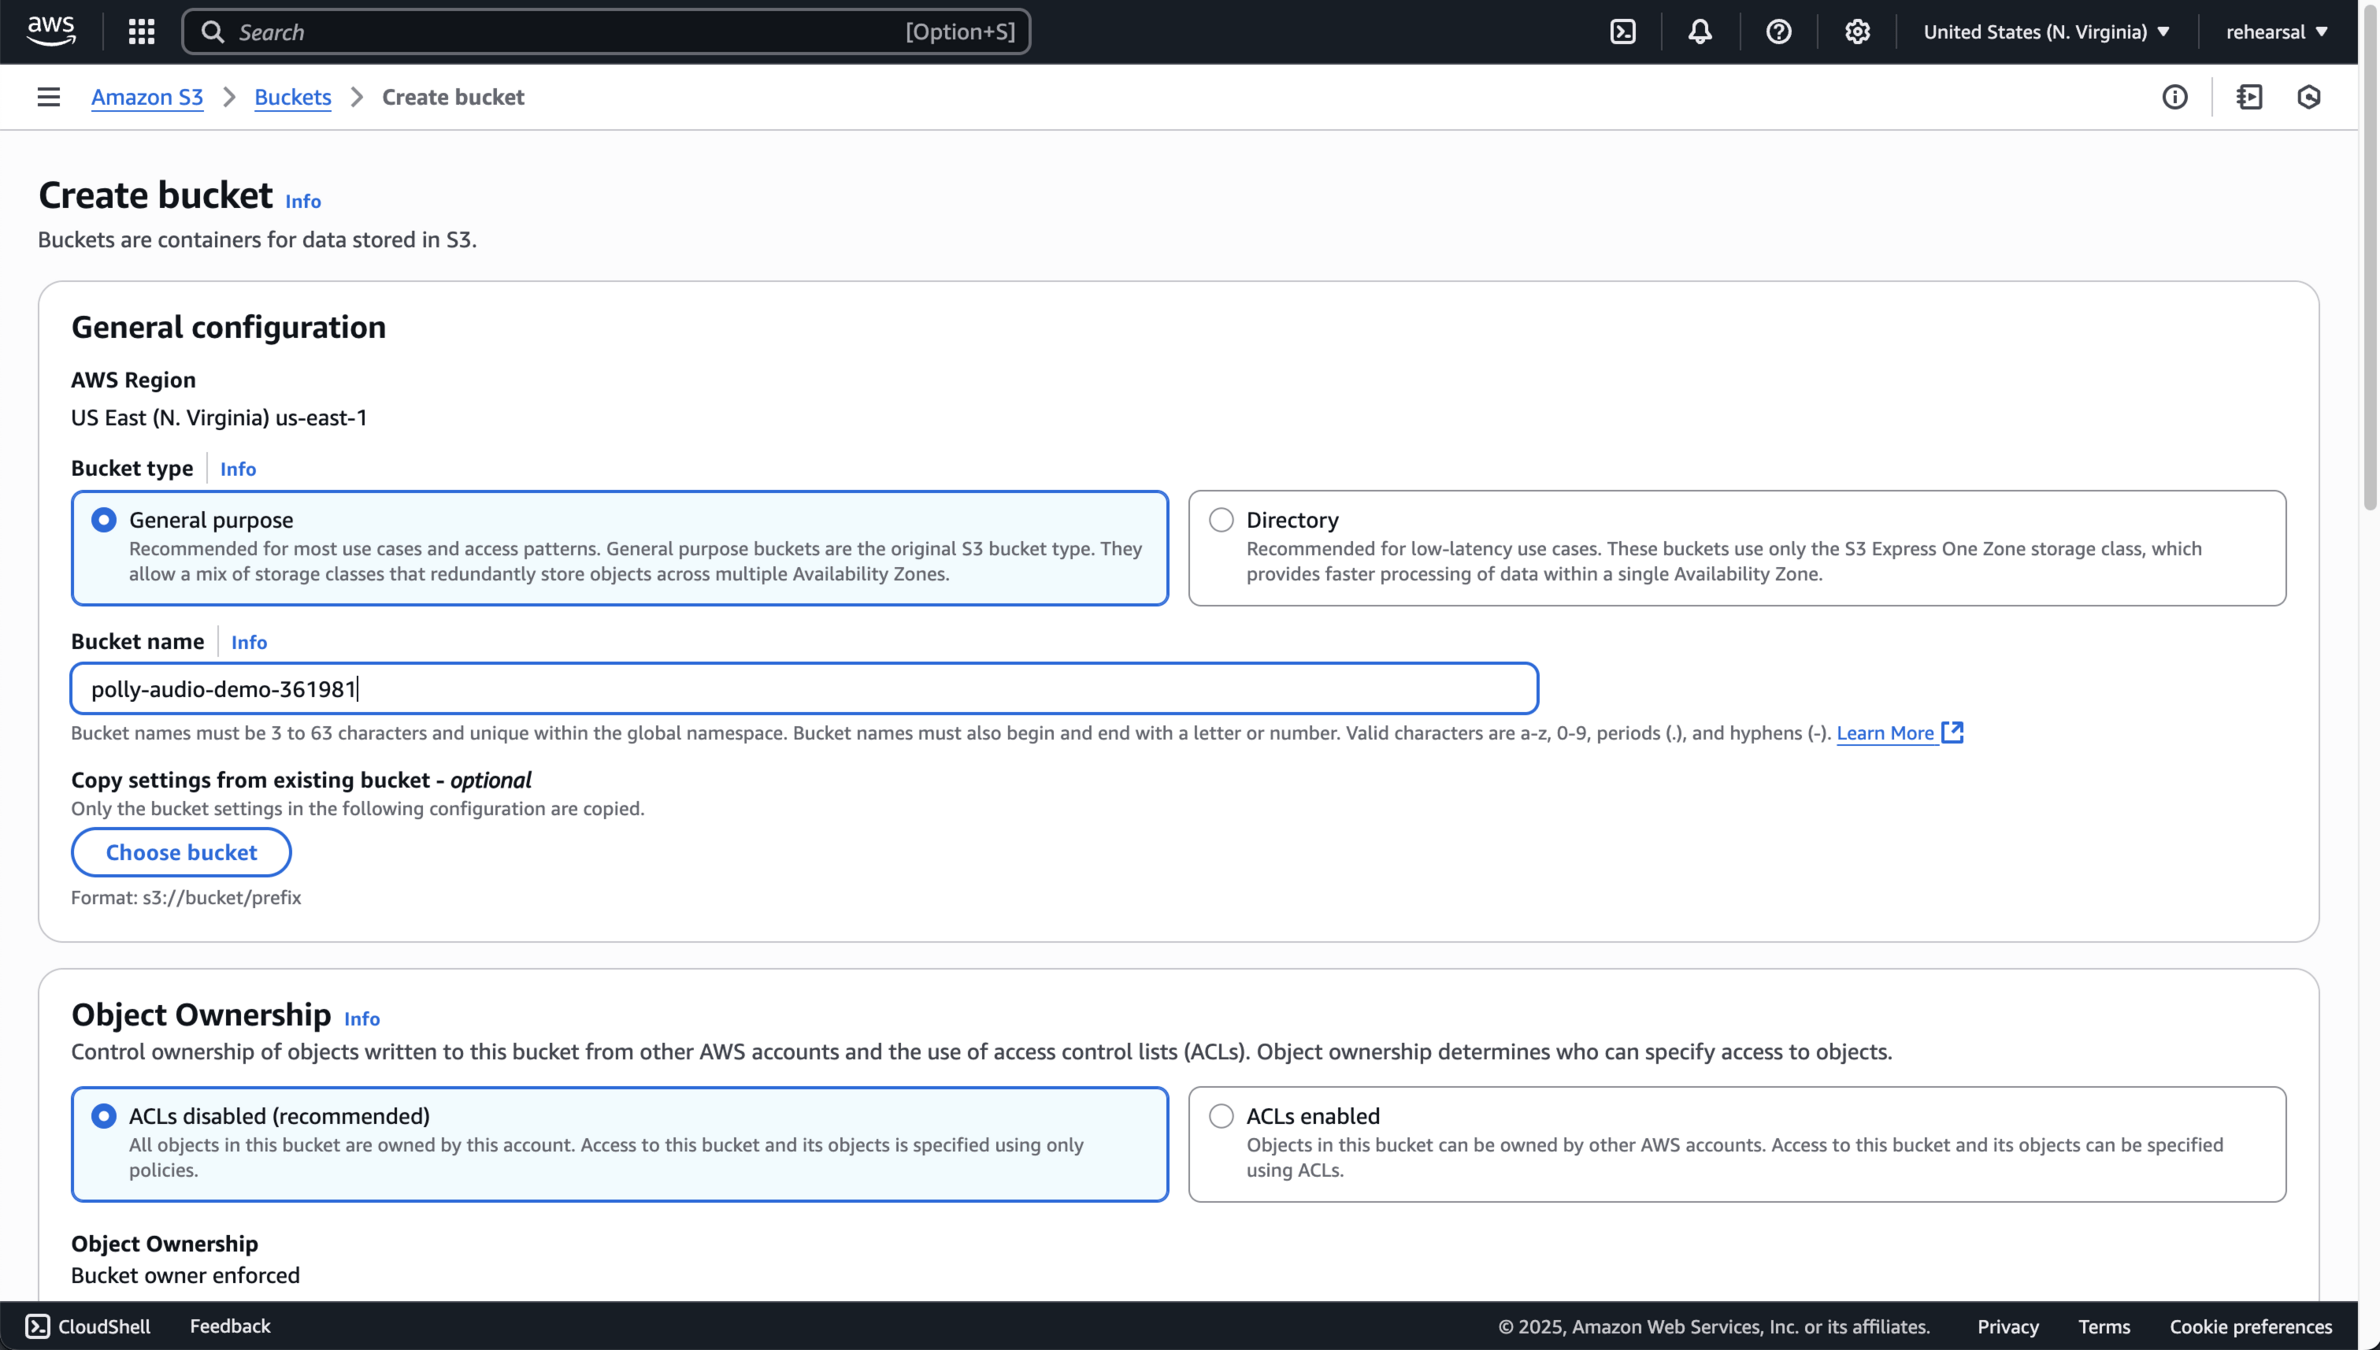
Task: Launch CloudShell from top bar icon
Action: (1623, 32)
